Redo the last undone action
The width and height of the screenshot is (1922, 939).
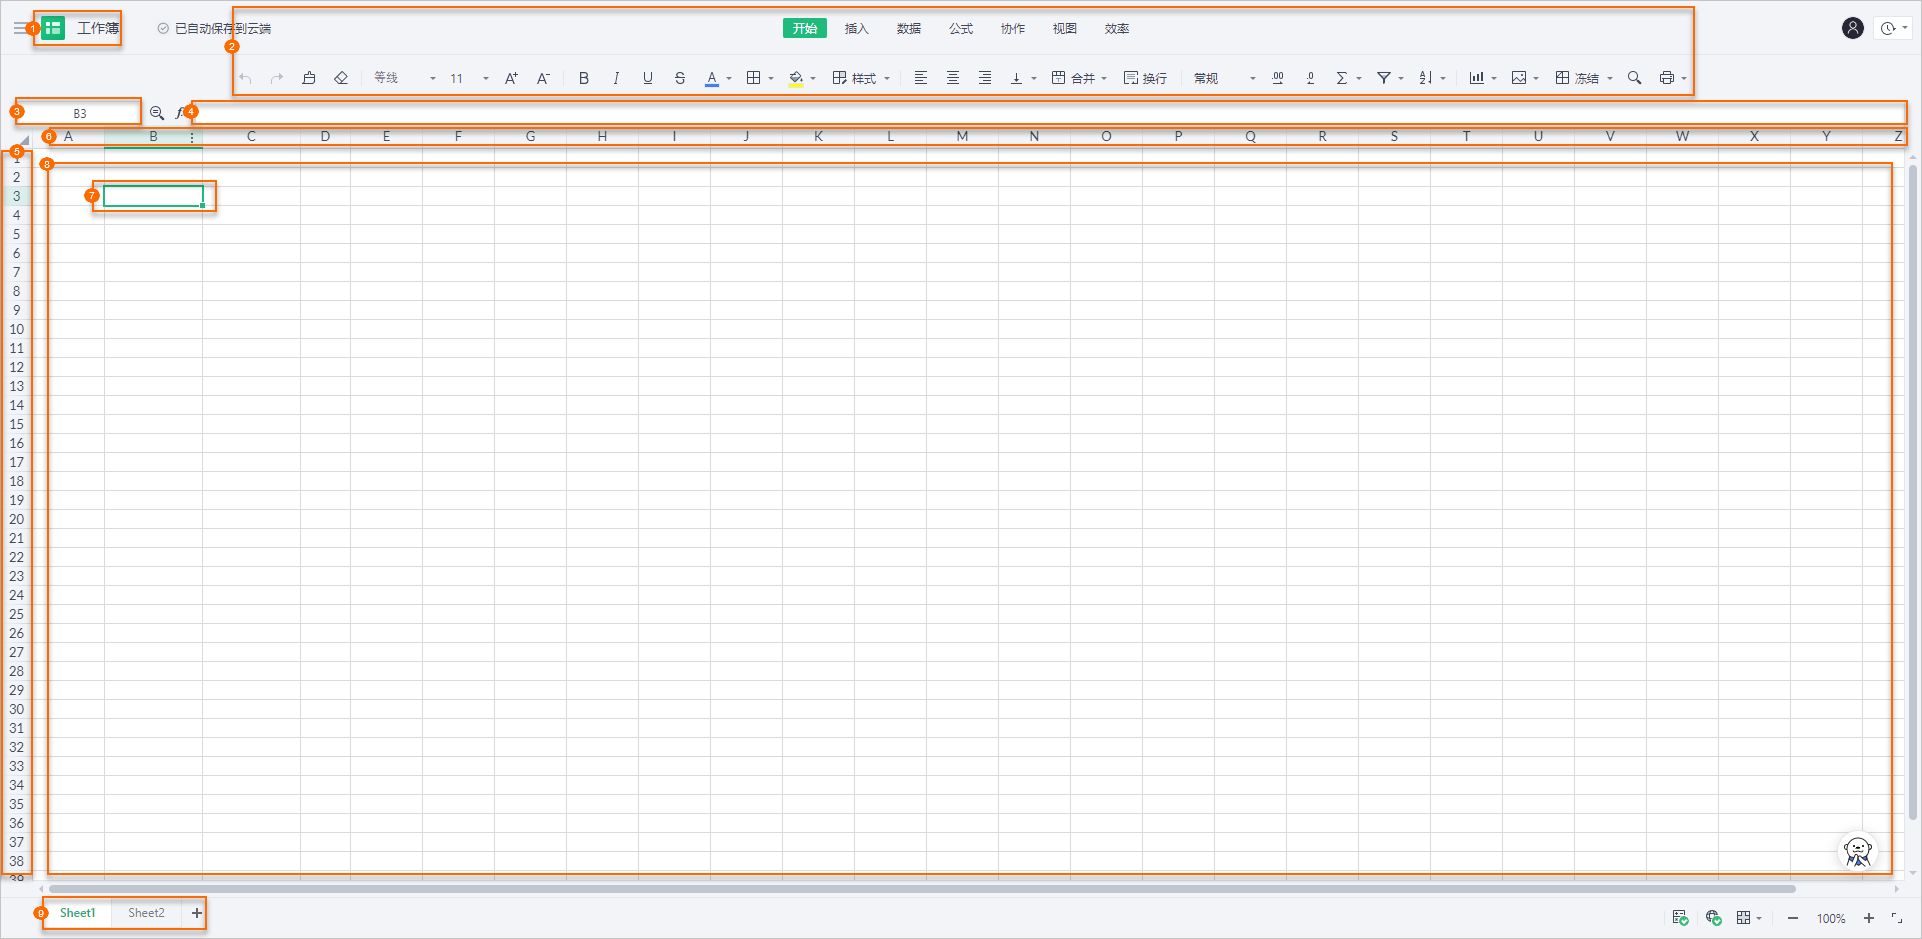pyautogui.click(x=277, y=78)
